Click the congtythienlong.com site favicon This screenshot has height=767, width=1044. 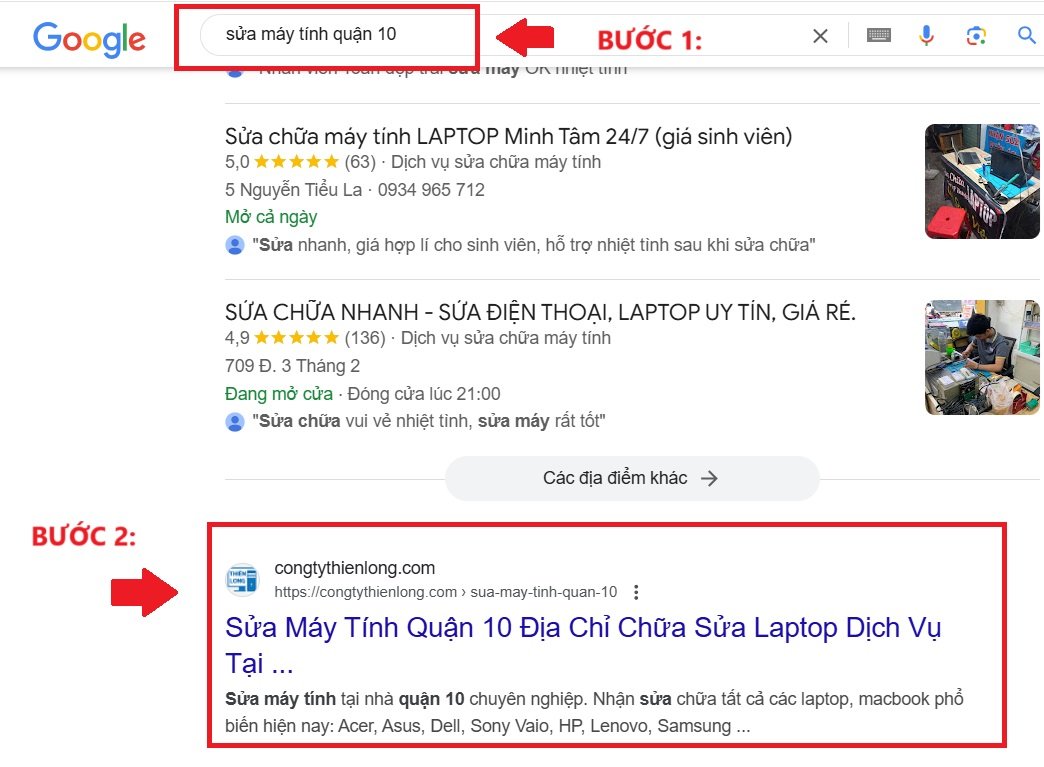242,580
